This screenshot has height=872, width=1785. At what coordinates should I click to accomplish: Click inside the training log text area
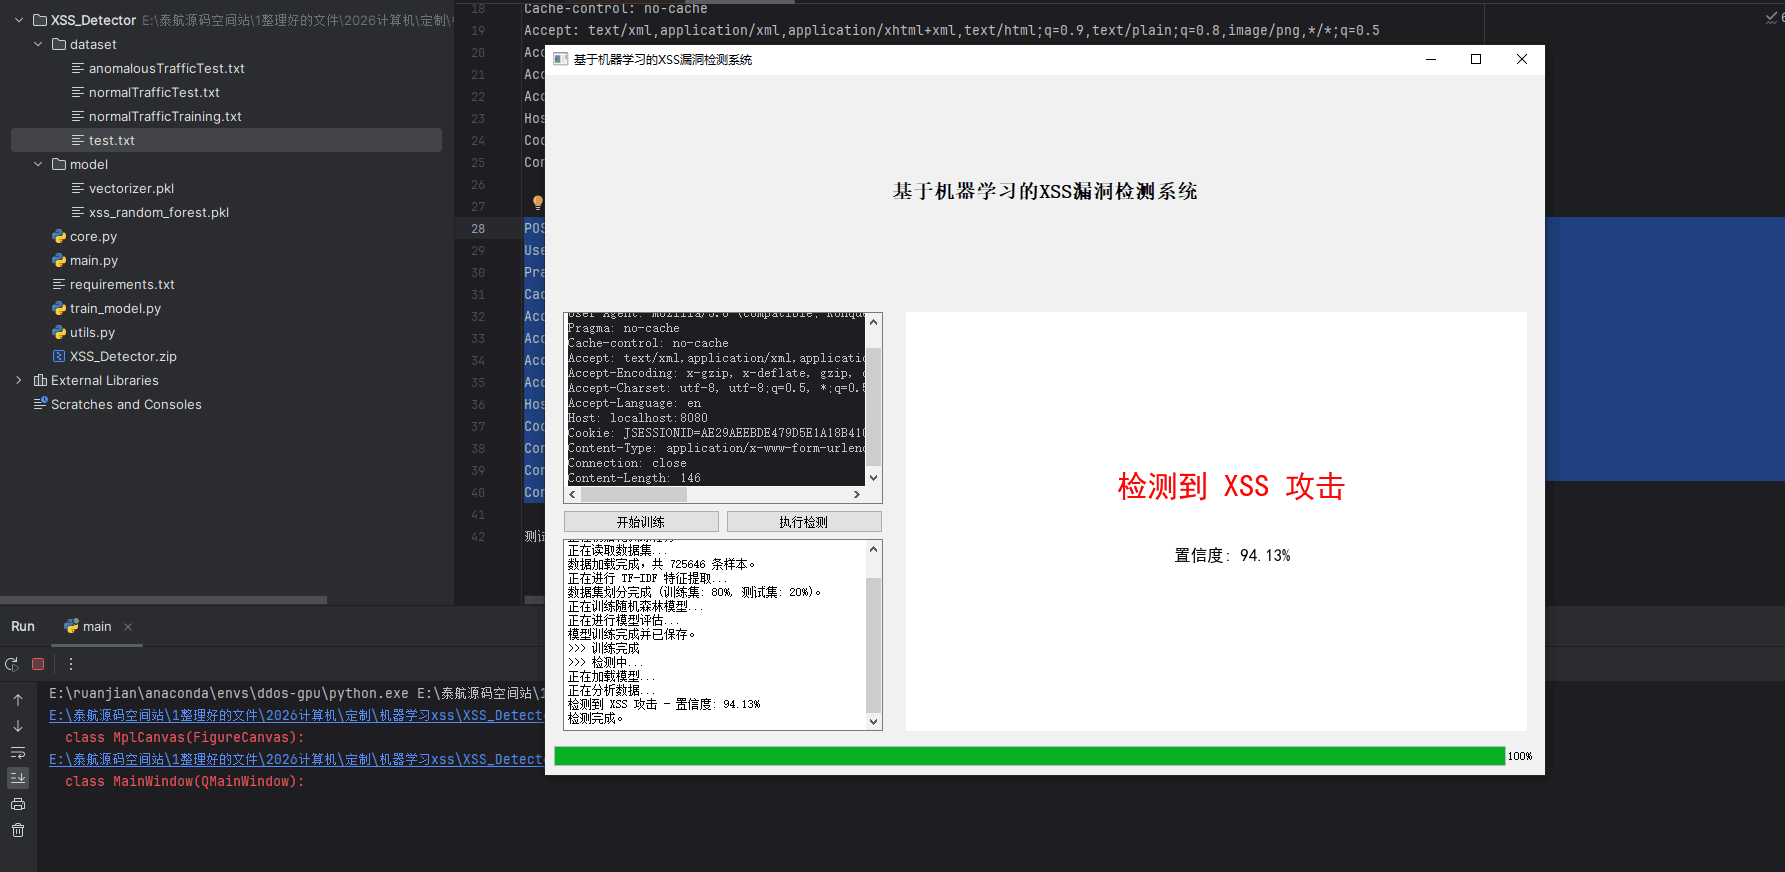tap(715, 635)
